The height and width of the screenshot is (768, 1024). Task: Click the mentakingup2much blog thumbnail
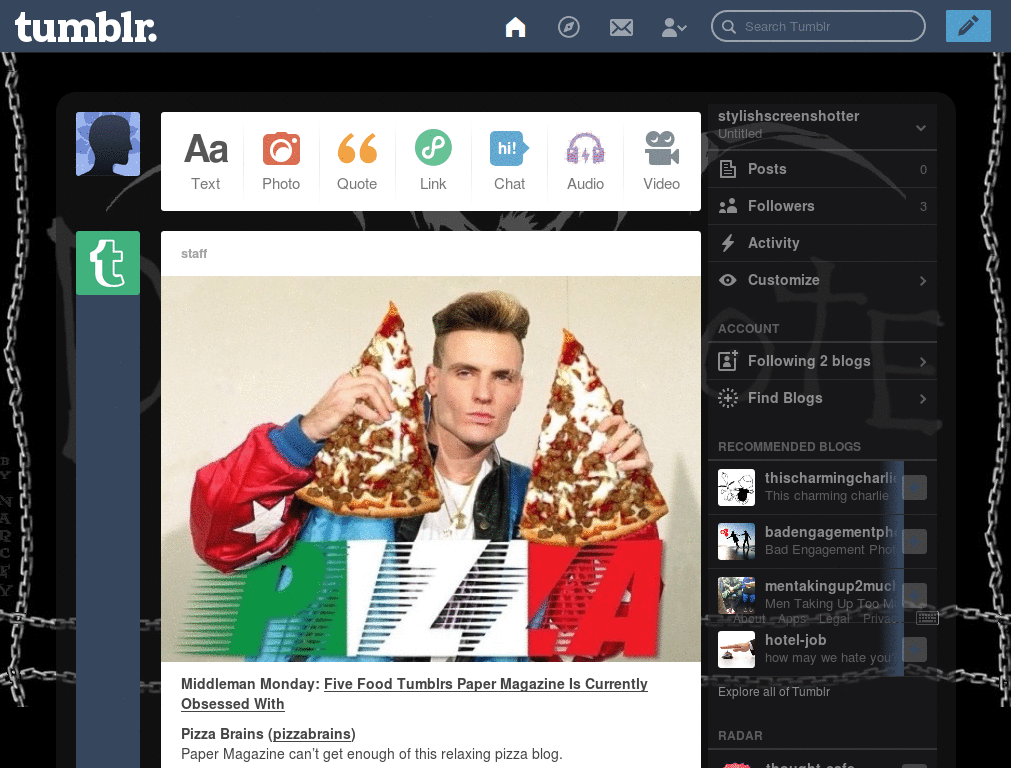[736, 596]
